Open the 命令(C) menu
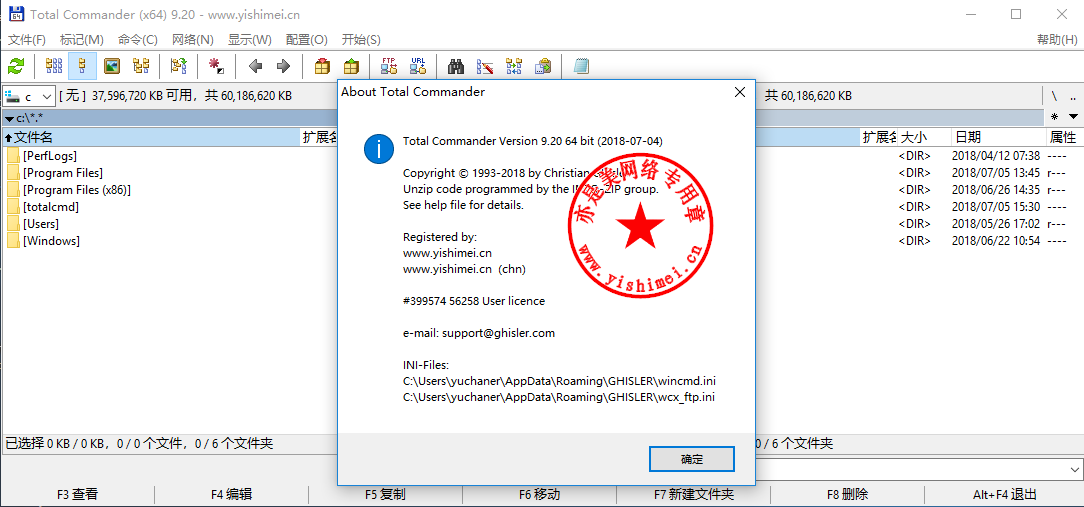 [x=138, y=39]
